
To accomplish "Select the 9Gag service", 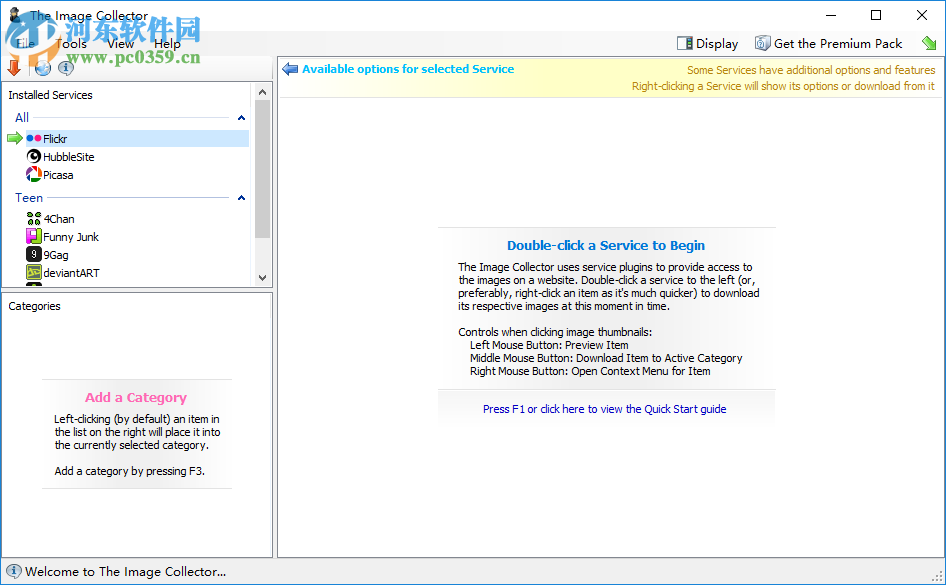I will pyautogui.click(x=55, y=255).
